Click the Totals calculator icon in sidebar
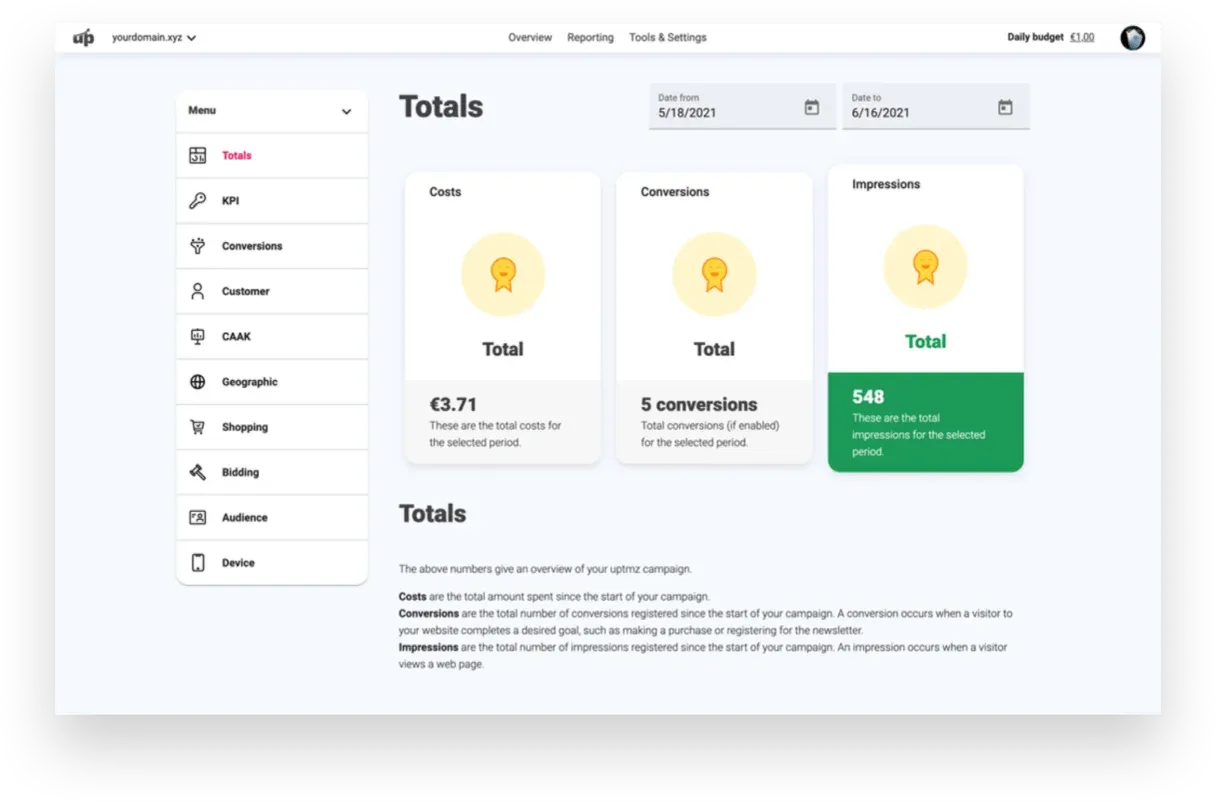Screen dimensions: 1216x802 [x=198, y=155]
